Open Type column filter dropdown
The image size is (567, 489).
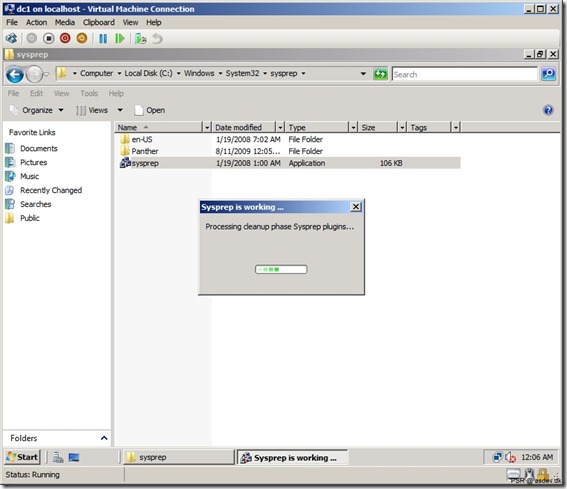[x=354, y=127]
